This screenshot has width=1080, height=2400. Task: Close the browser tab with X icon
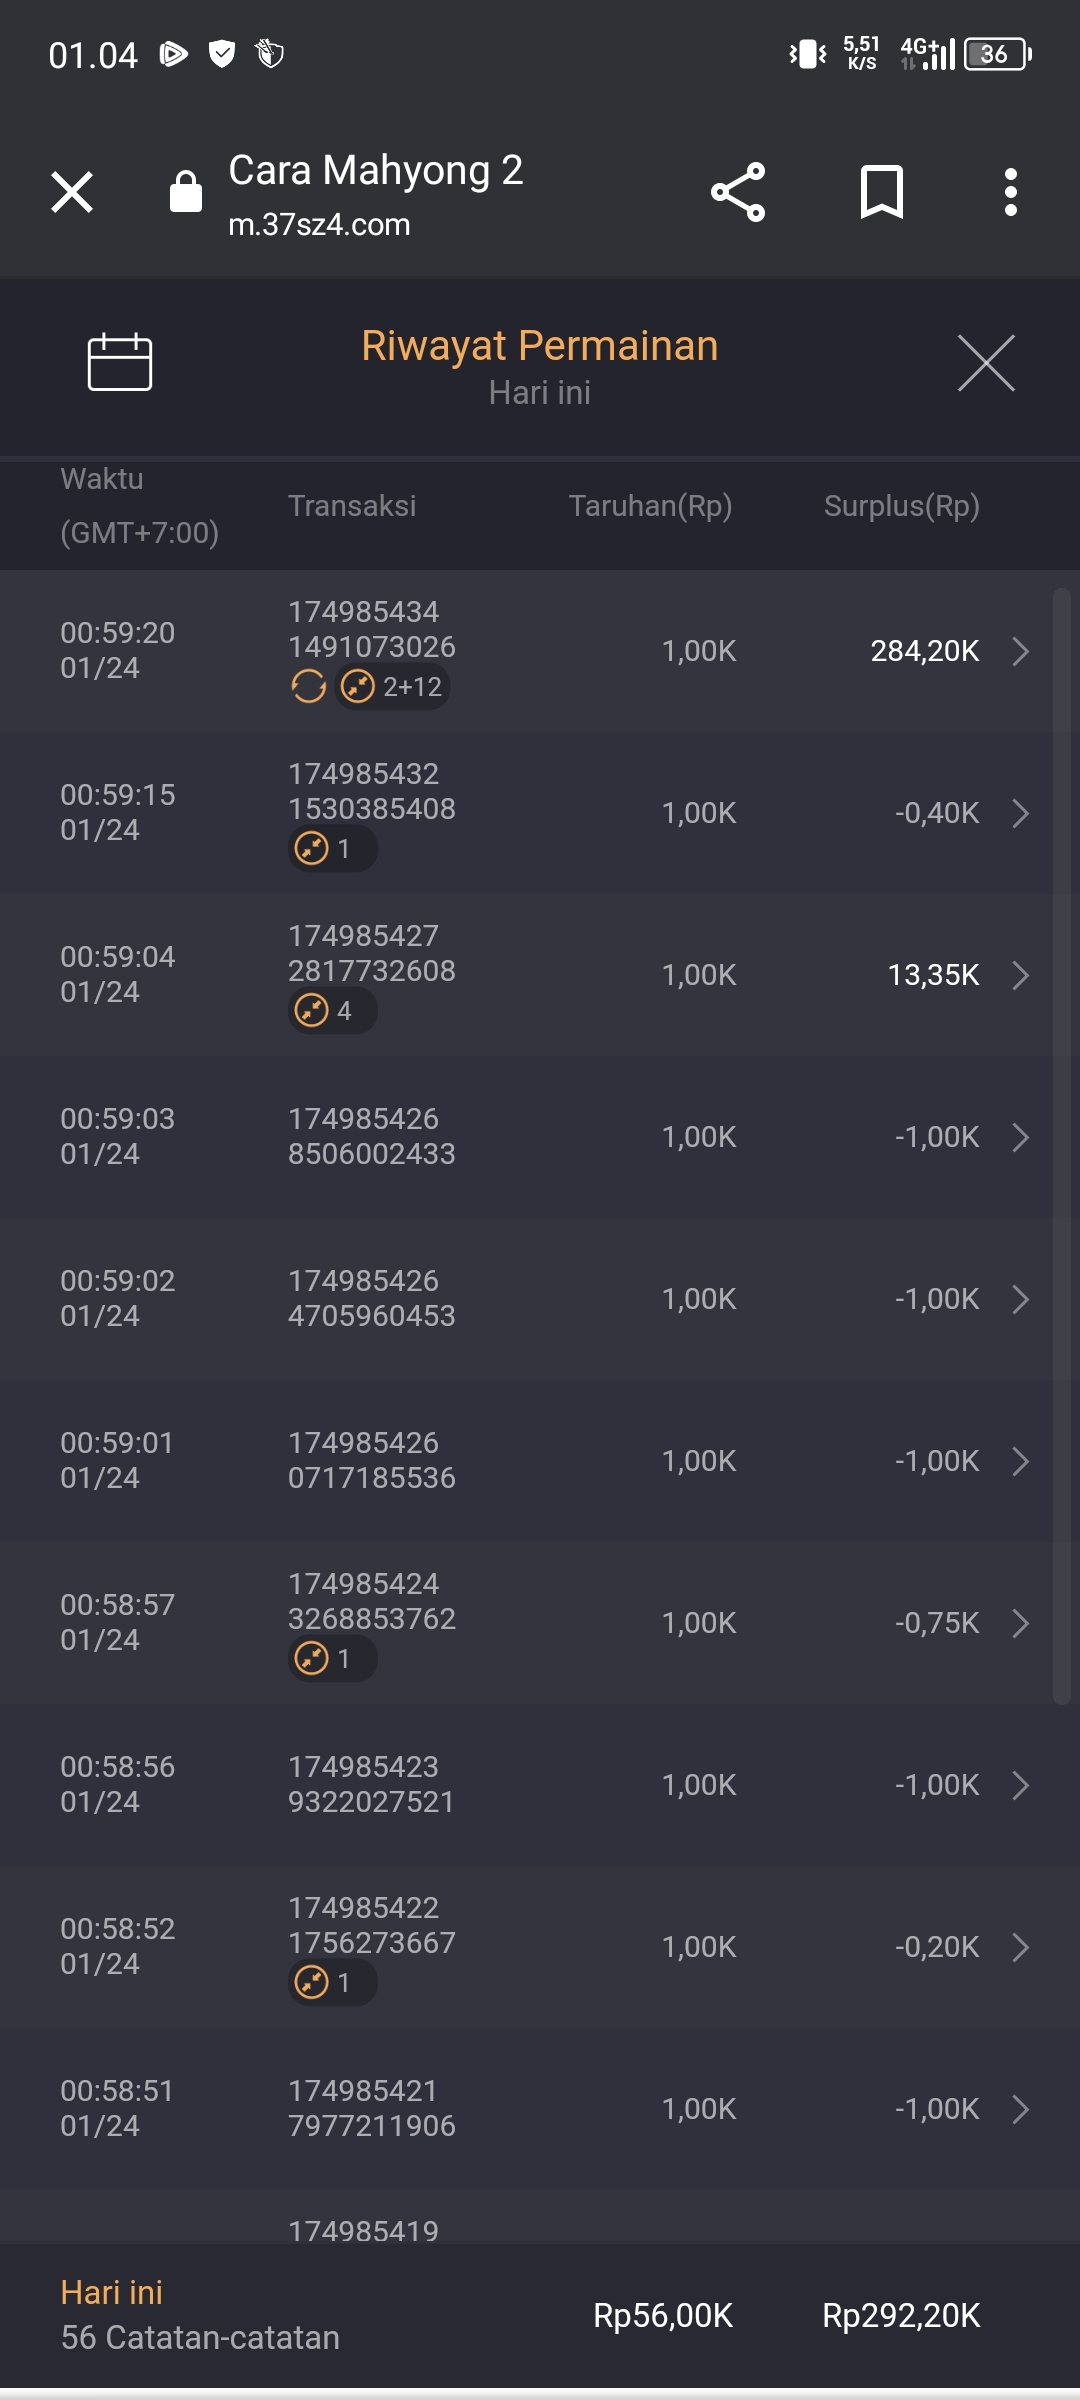point(72,192)
